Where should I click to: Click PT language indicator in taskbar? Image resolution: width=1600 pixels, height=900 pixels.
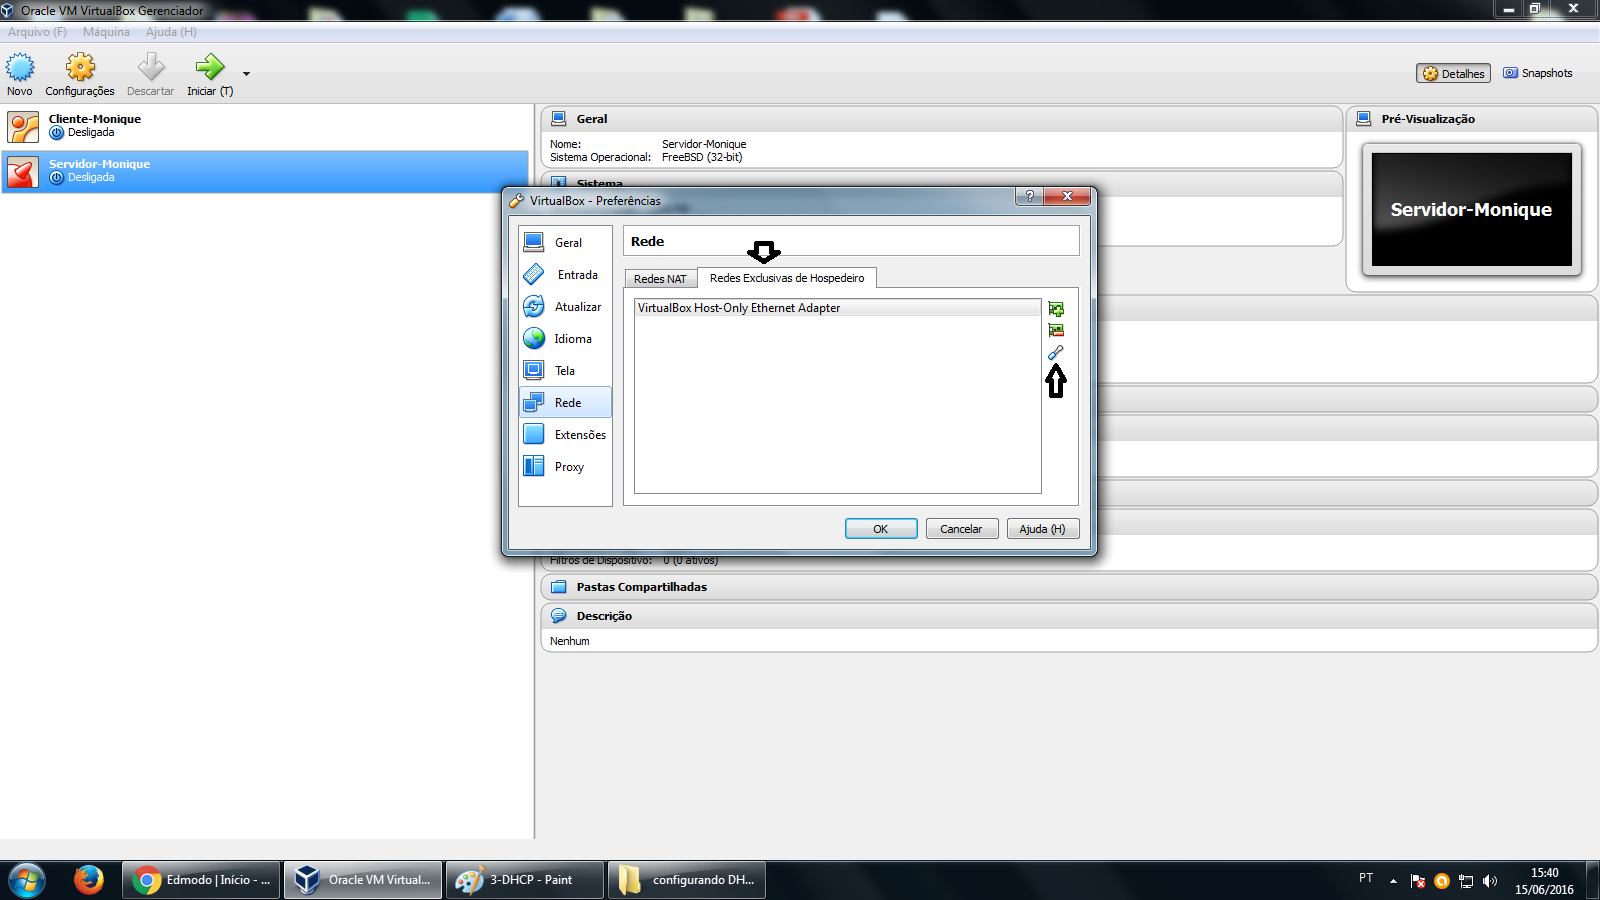1366,877
